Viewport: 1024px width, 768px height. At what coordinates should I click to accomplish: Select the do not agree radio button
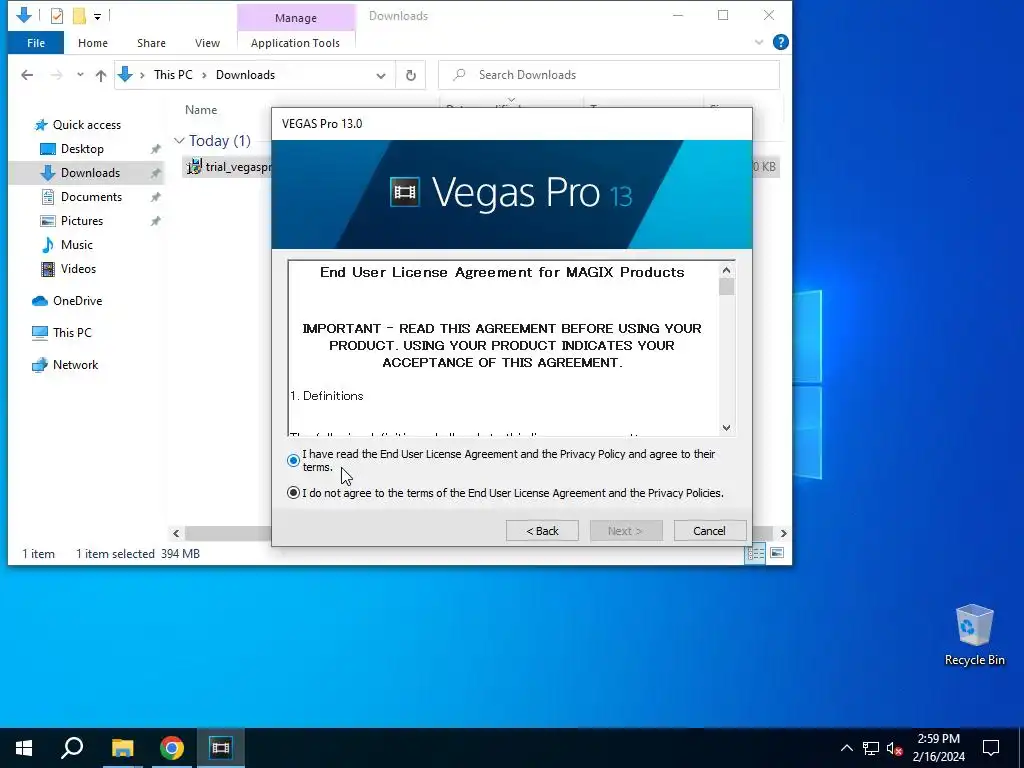(293, 493)
